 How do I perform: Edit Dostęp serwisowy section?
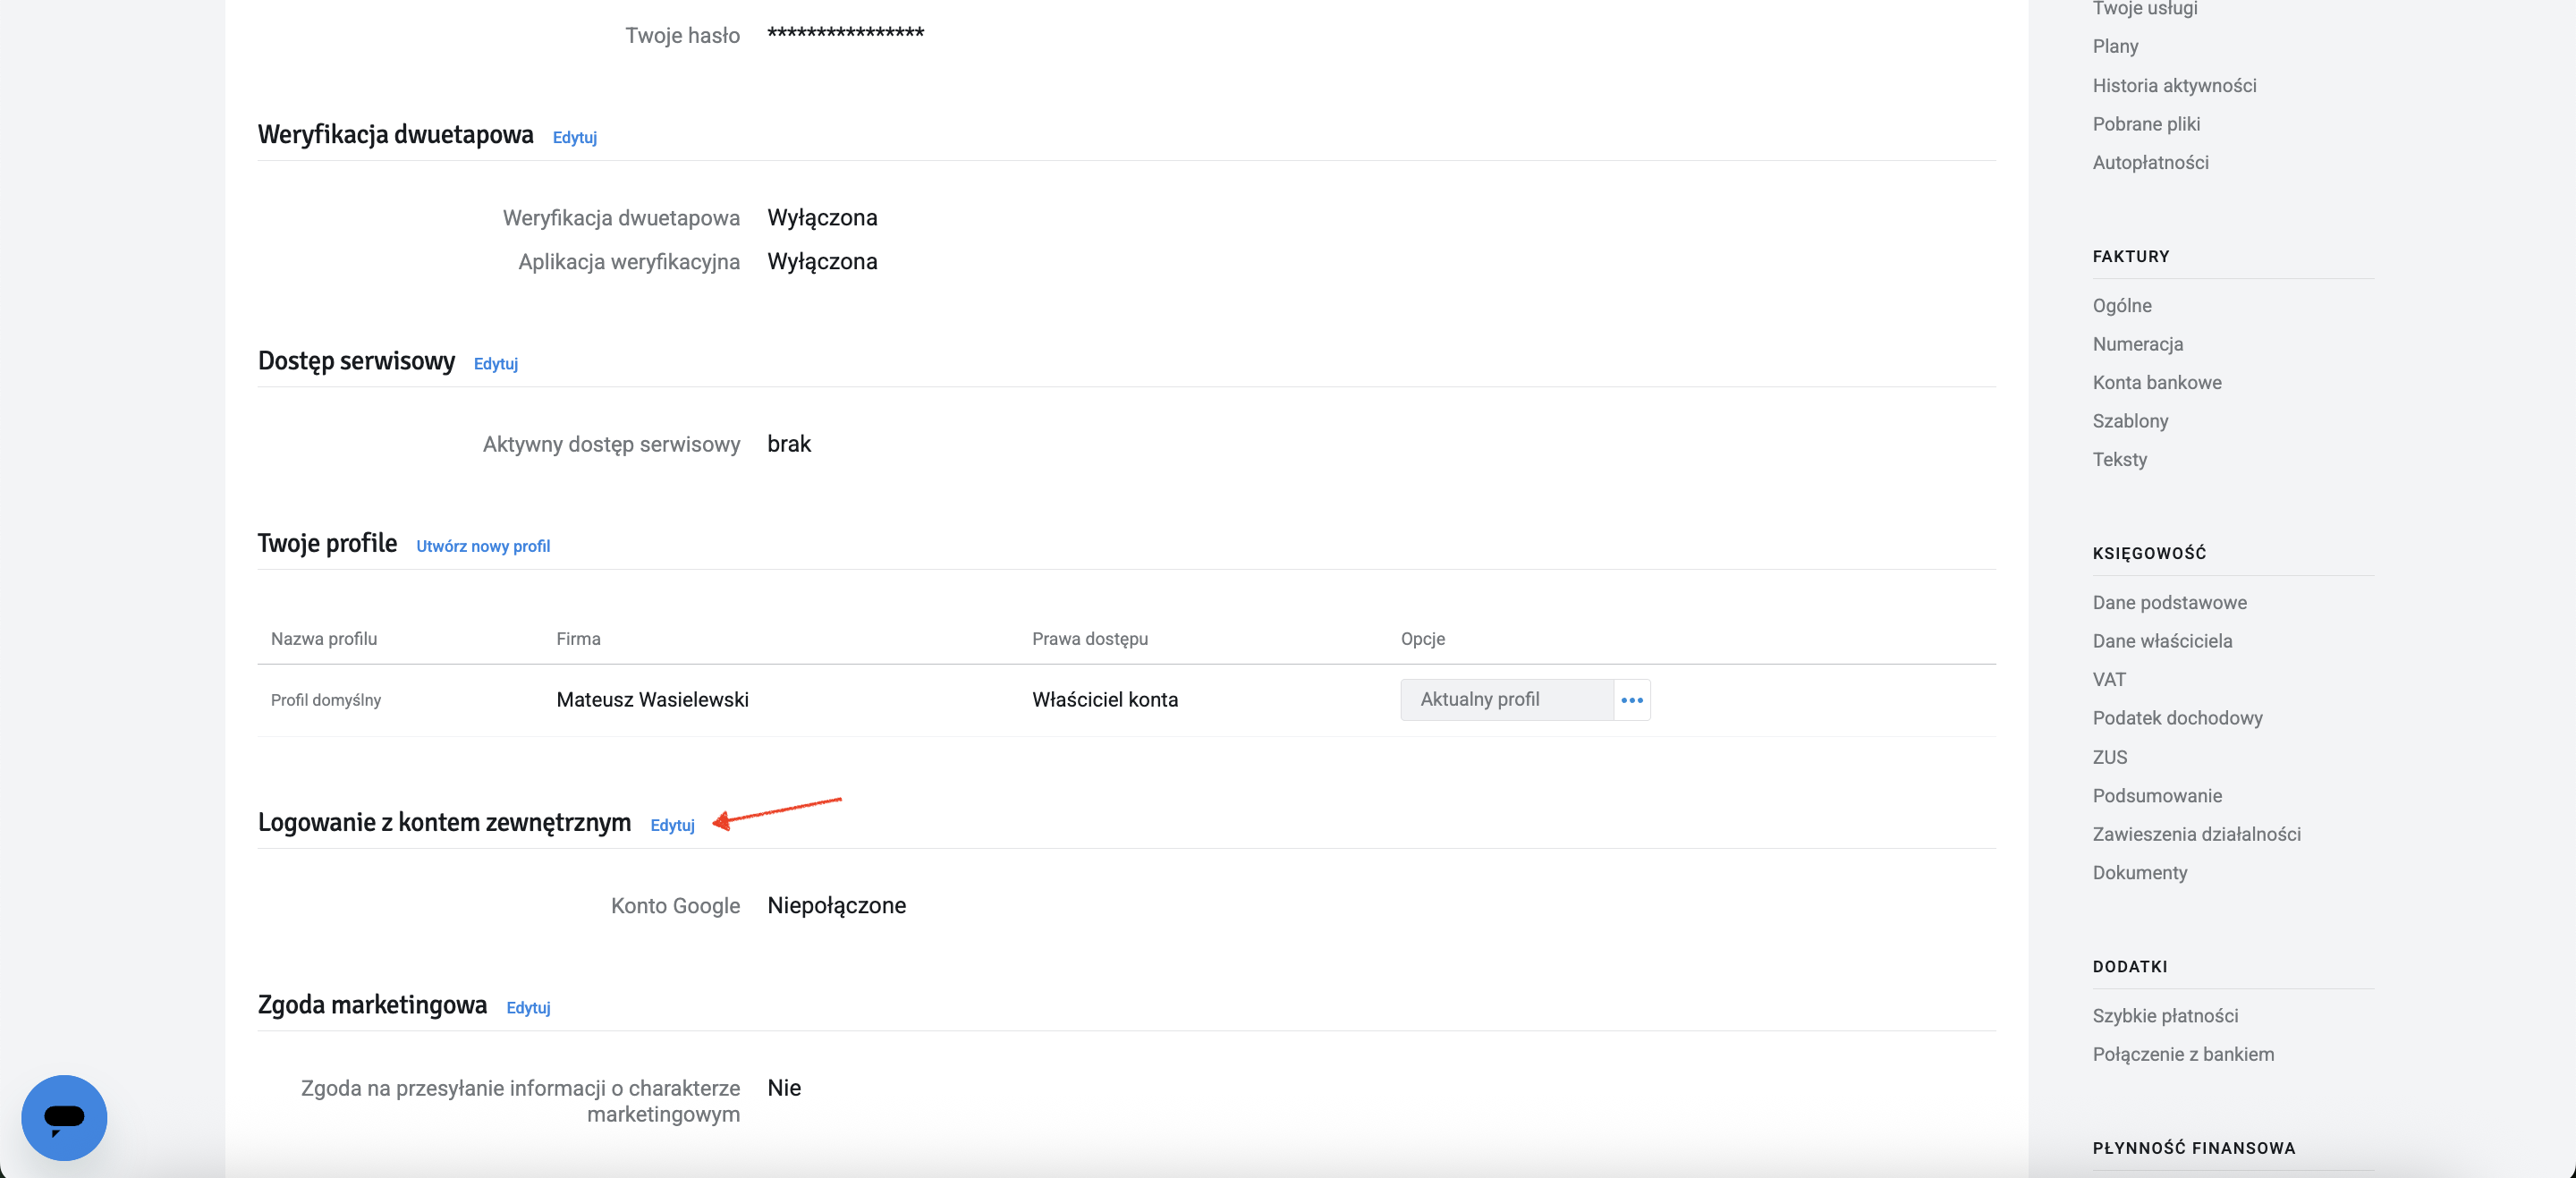tap(496, 364)
